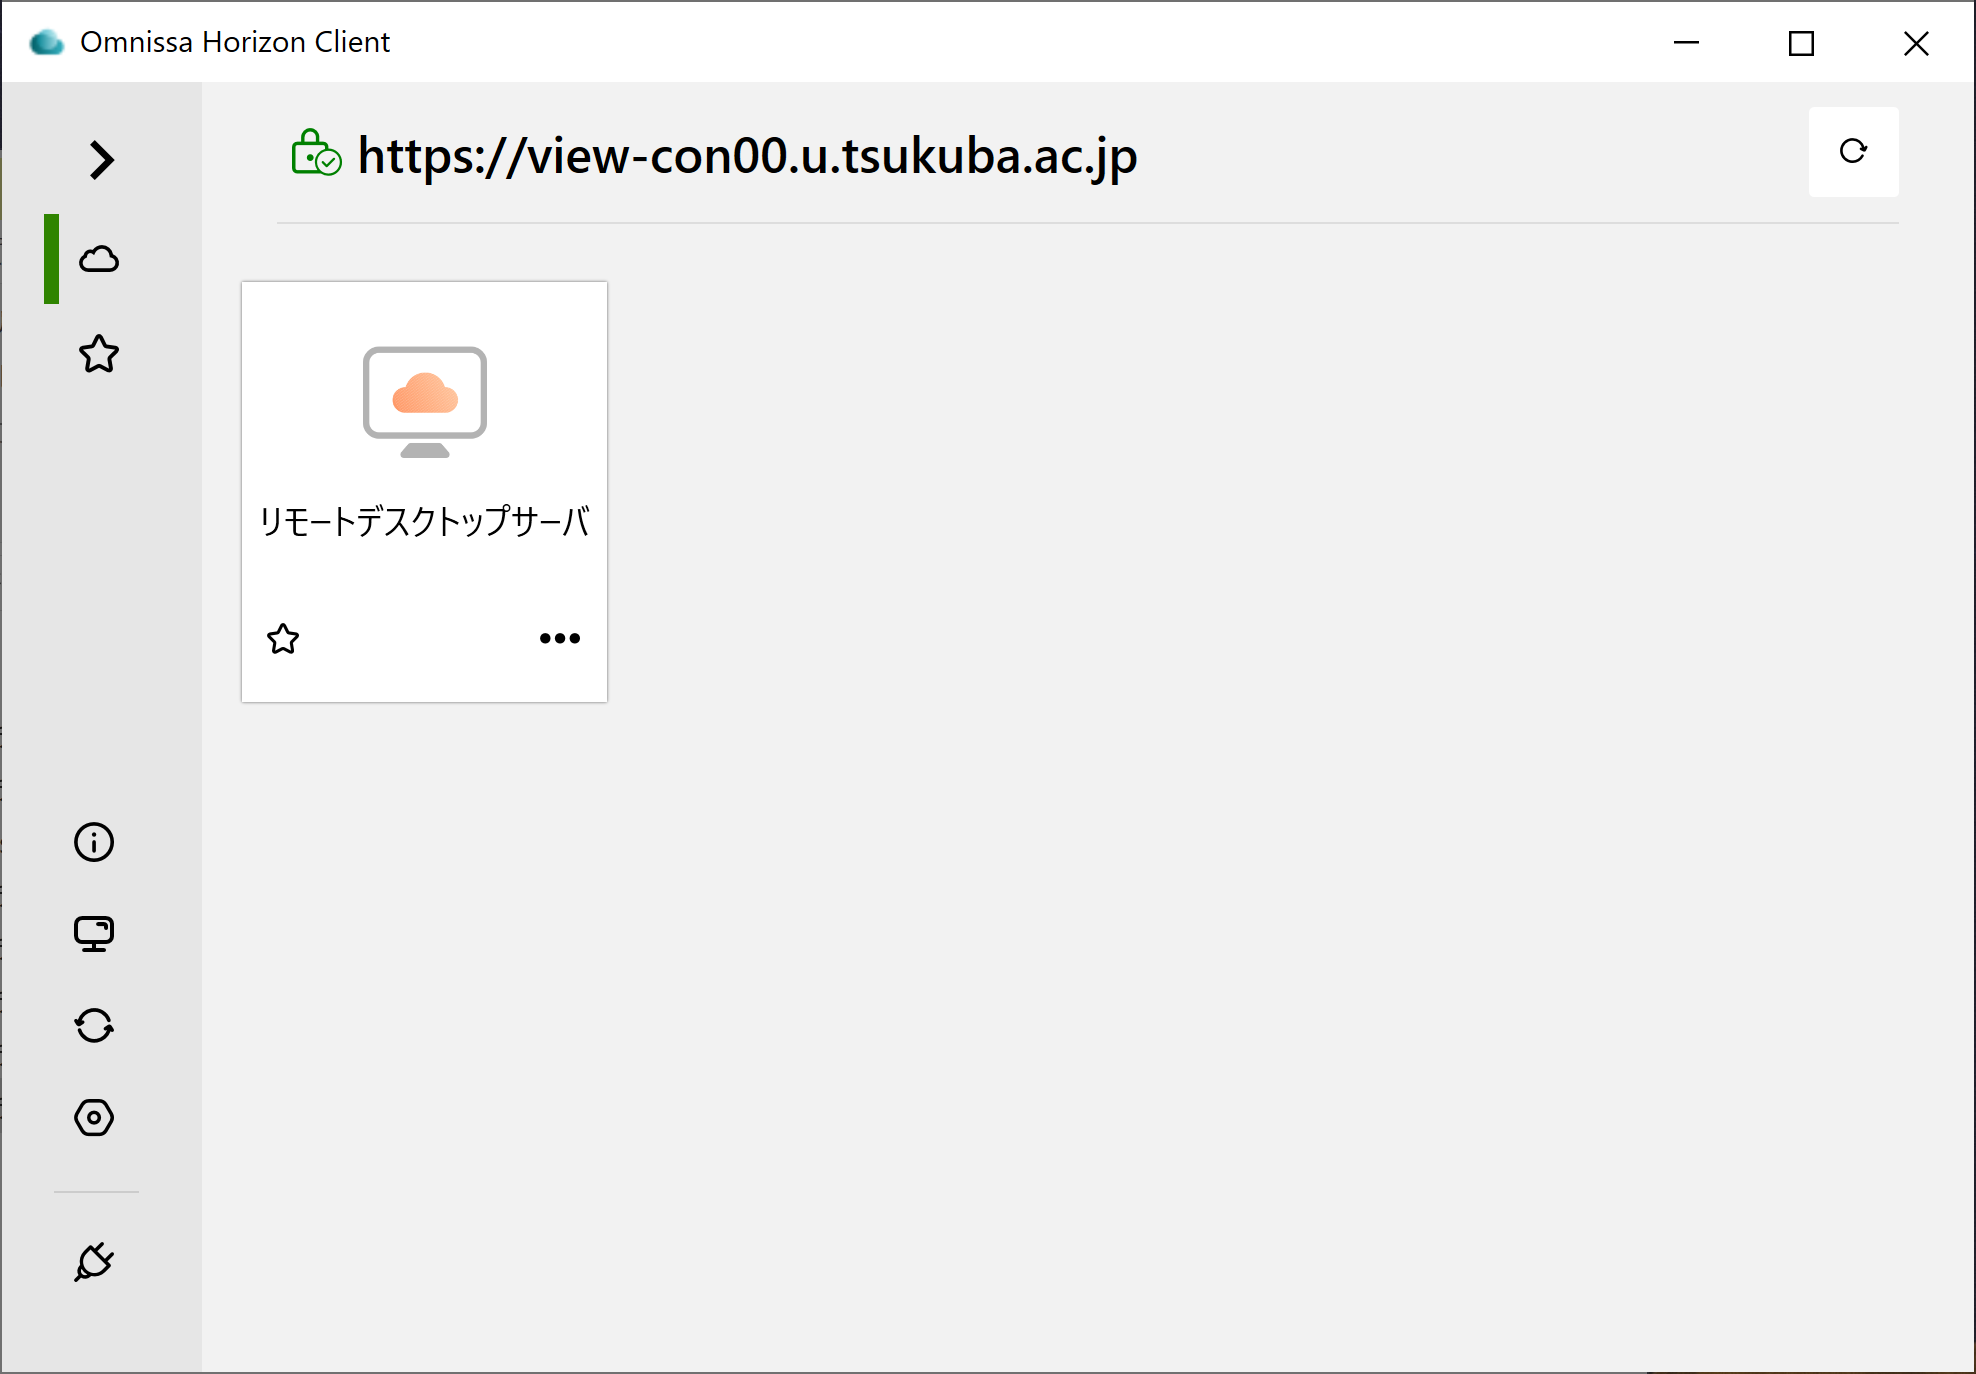Click the plug disconnect icon in sidebar
This screenshot has height=1374, width=1976.
(x=94, y=1262)
